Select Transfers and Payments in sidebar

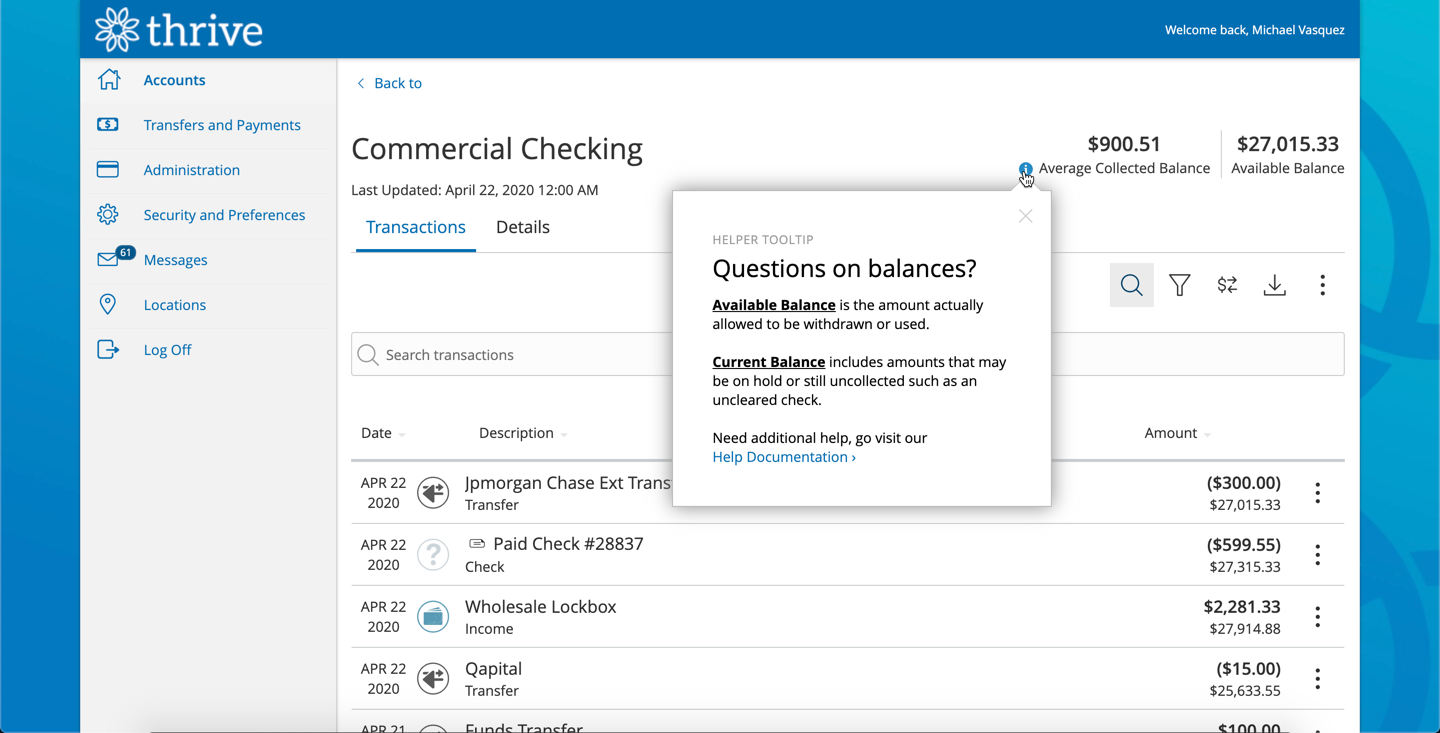221,125
